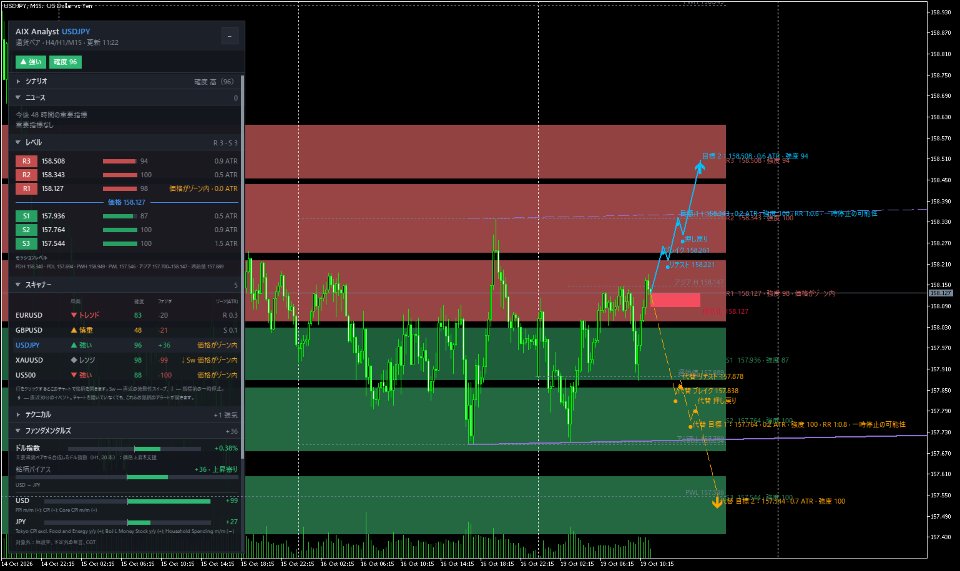Open the USDJPY row in the scanner
This screenshot has width=960, height=571.
126,345
